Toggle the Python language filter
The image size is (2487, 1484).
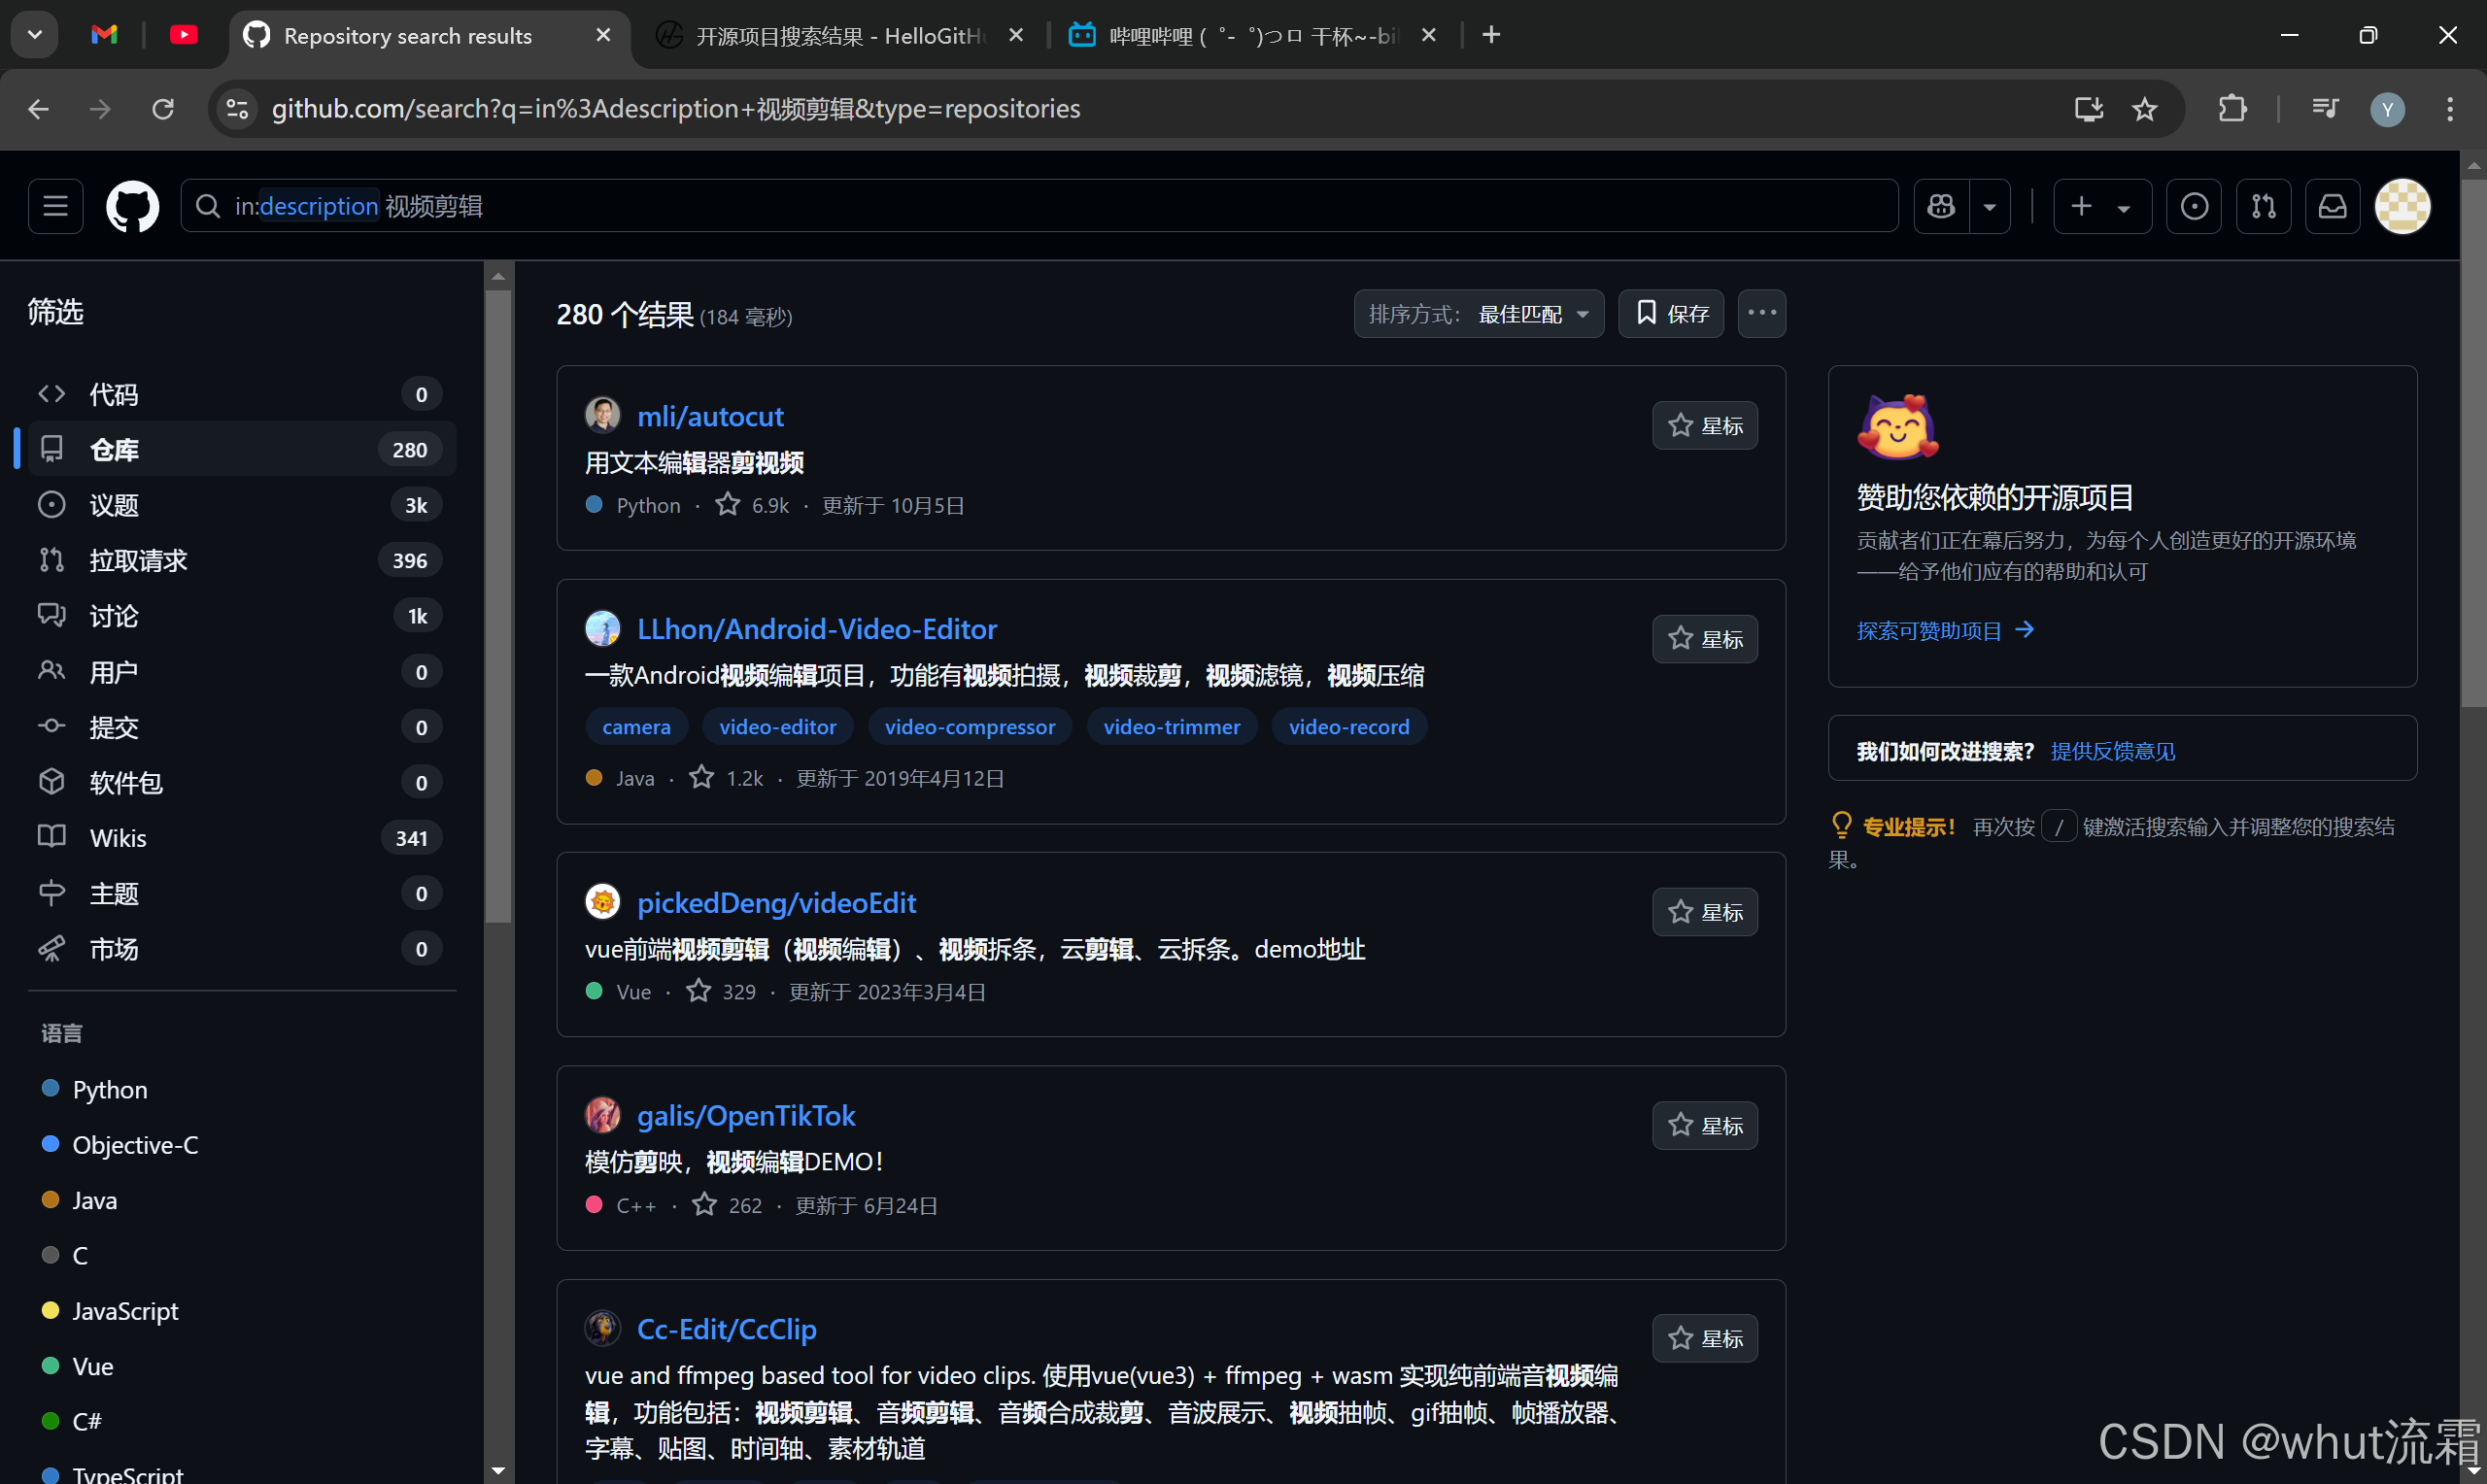[109, 1089]
